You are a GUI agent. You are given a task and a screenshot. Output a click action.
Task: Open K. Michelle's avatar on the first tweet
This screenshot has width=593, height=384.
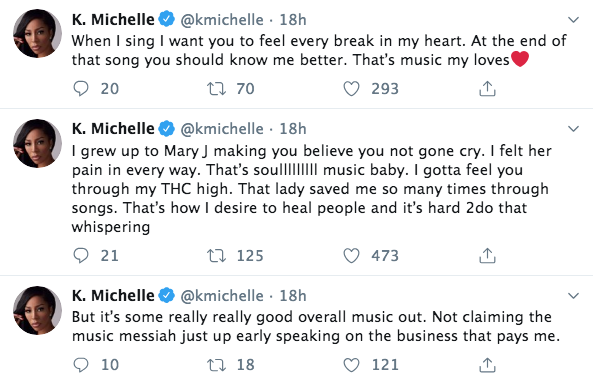37,34
